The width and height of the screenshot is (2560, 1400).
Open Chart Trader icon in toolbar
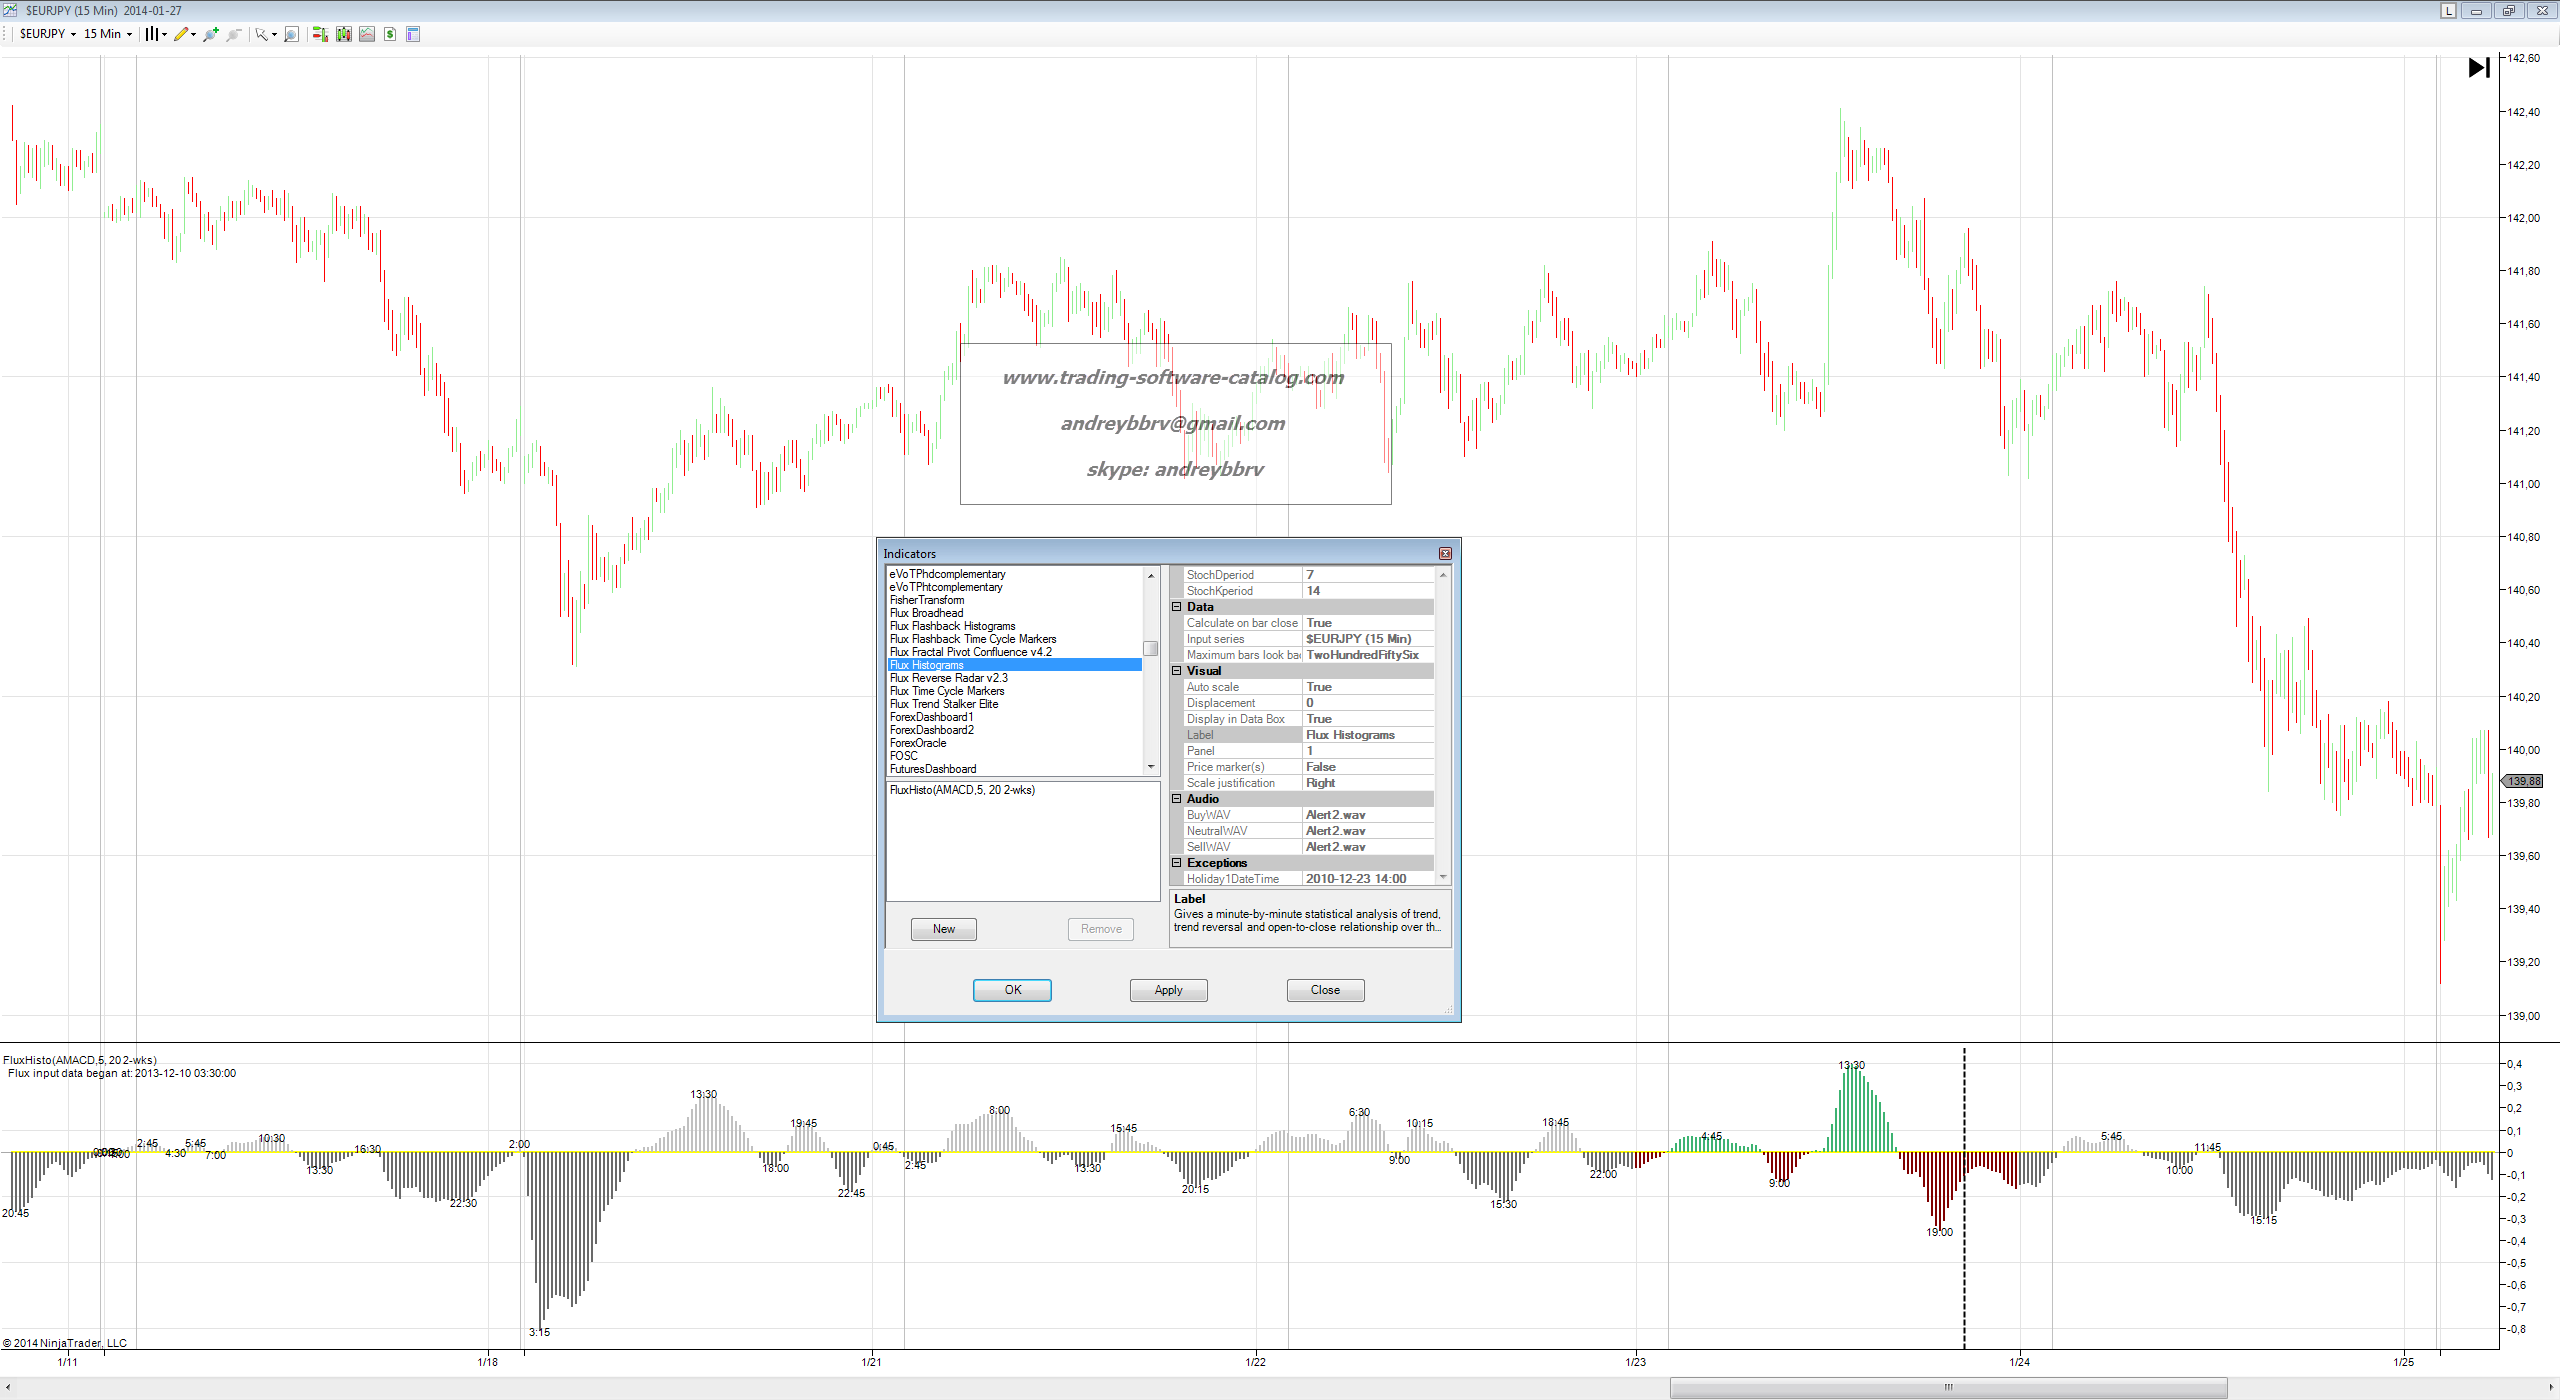(319, 34)
